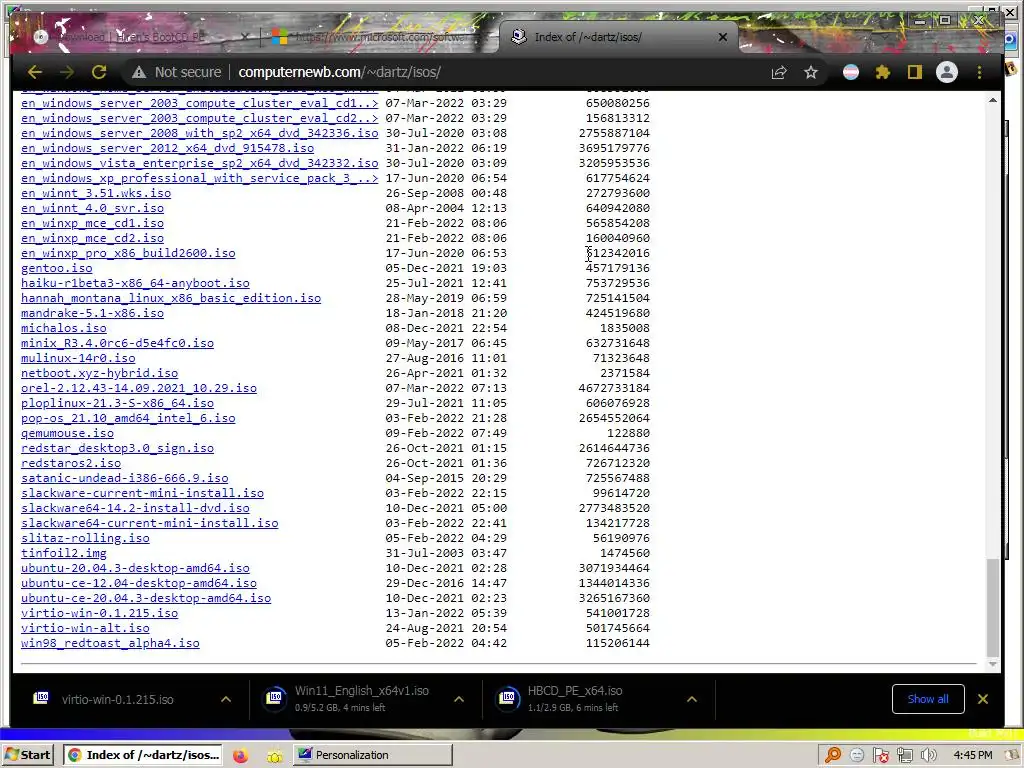Close the Index of /~dartz/isos/ tab
Screen dimensions: 1024x768
[723, 37]
